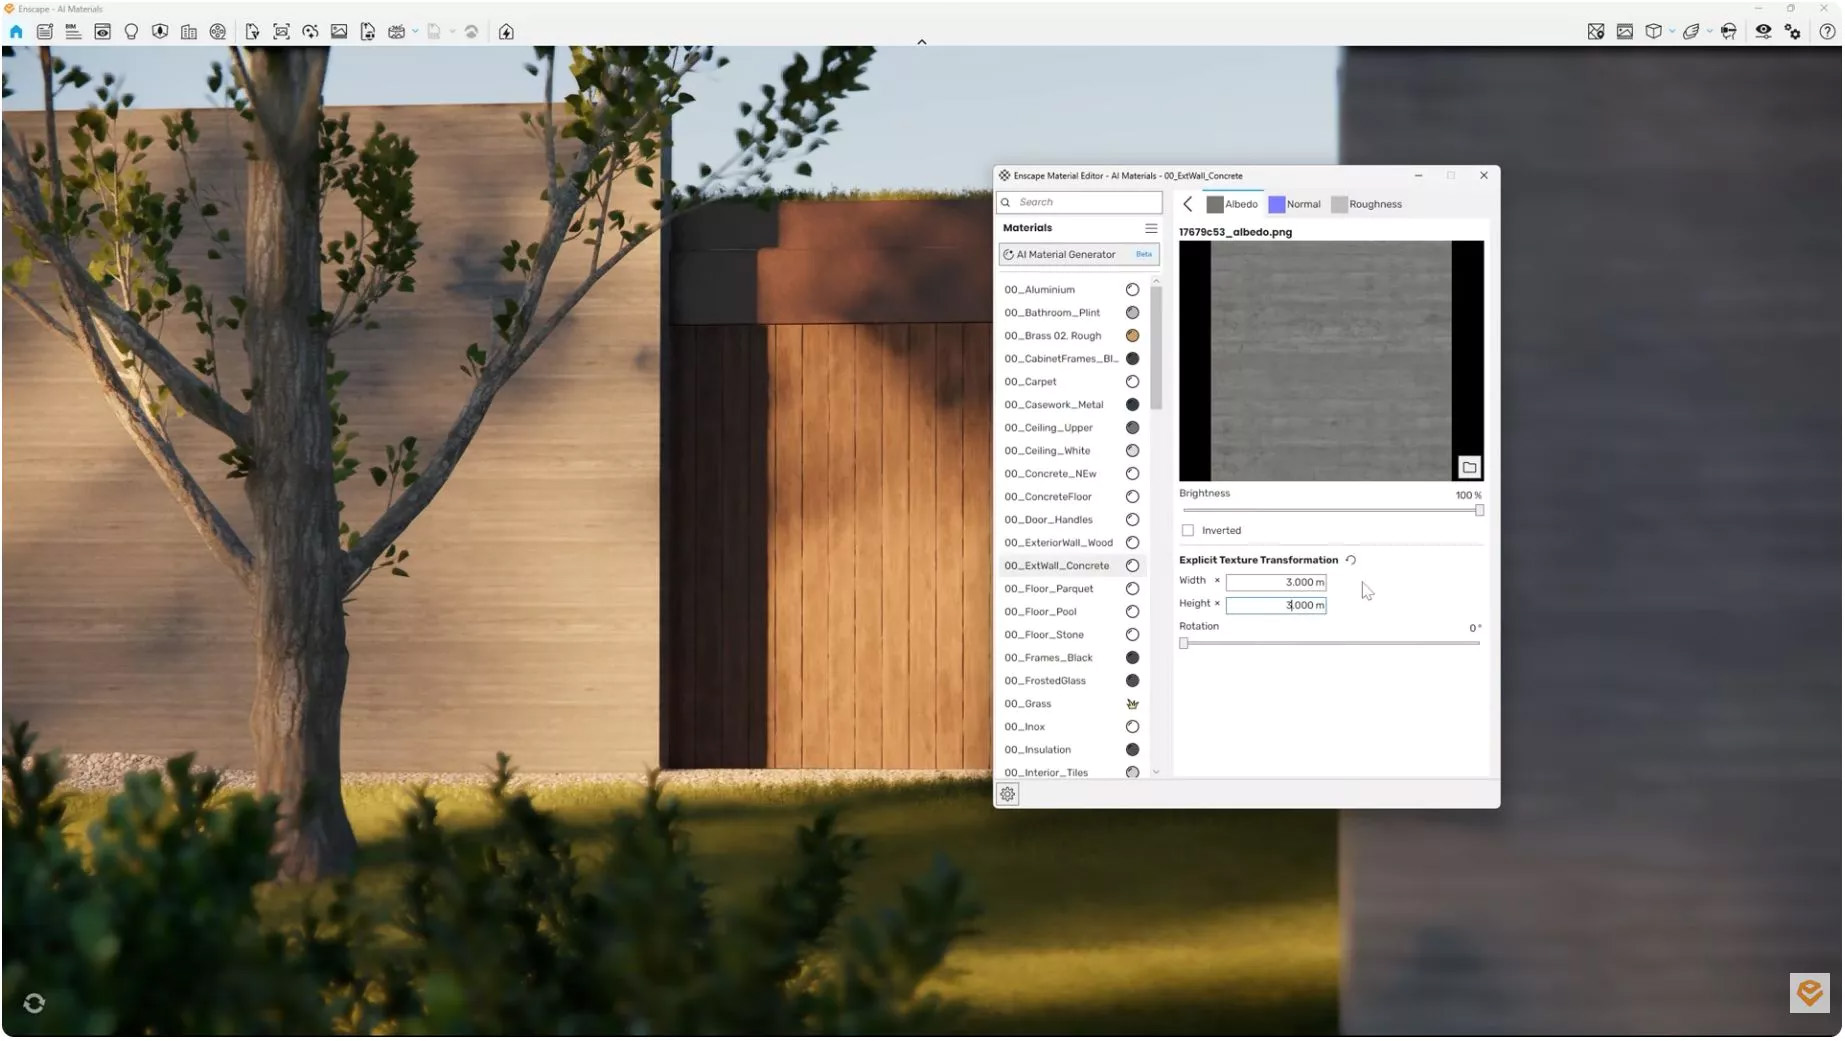Image resolution: width=1845 pixels, height=1041 pixels.
Task: Click the framed eye icon, fourth in toolbar
Action: click(x=102, y=32)
